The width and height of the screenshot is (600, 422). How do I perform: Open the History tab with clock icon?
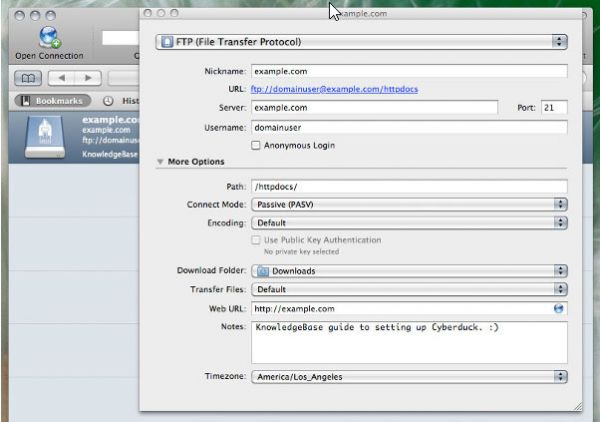tap(121, 101)
